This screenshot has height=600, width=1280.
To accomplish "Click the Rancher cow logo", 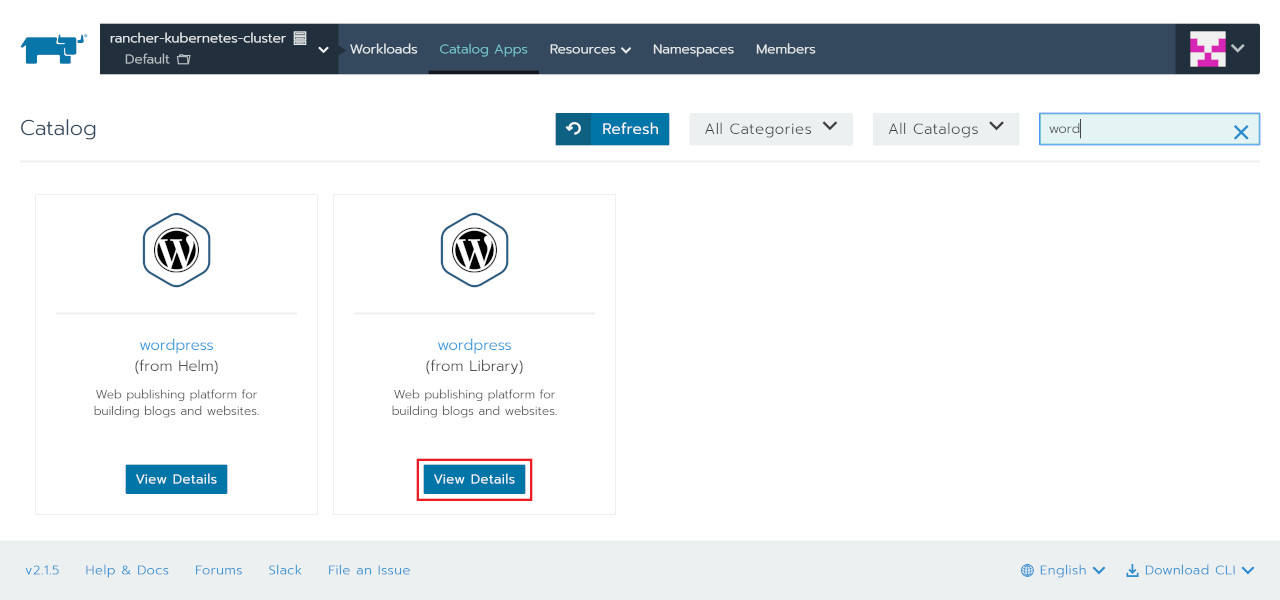I will pyautogui.click(x=54, y=49).
